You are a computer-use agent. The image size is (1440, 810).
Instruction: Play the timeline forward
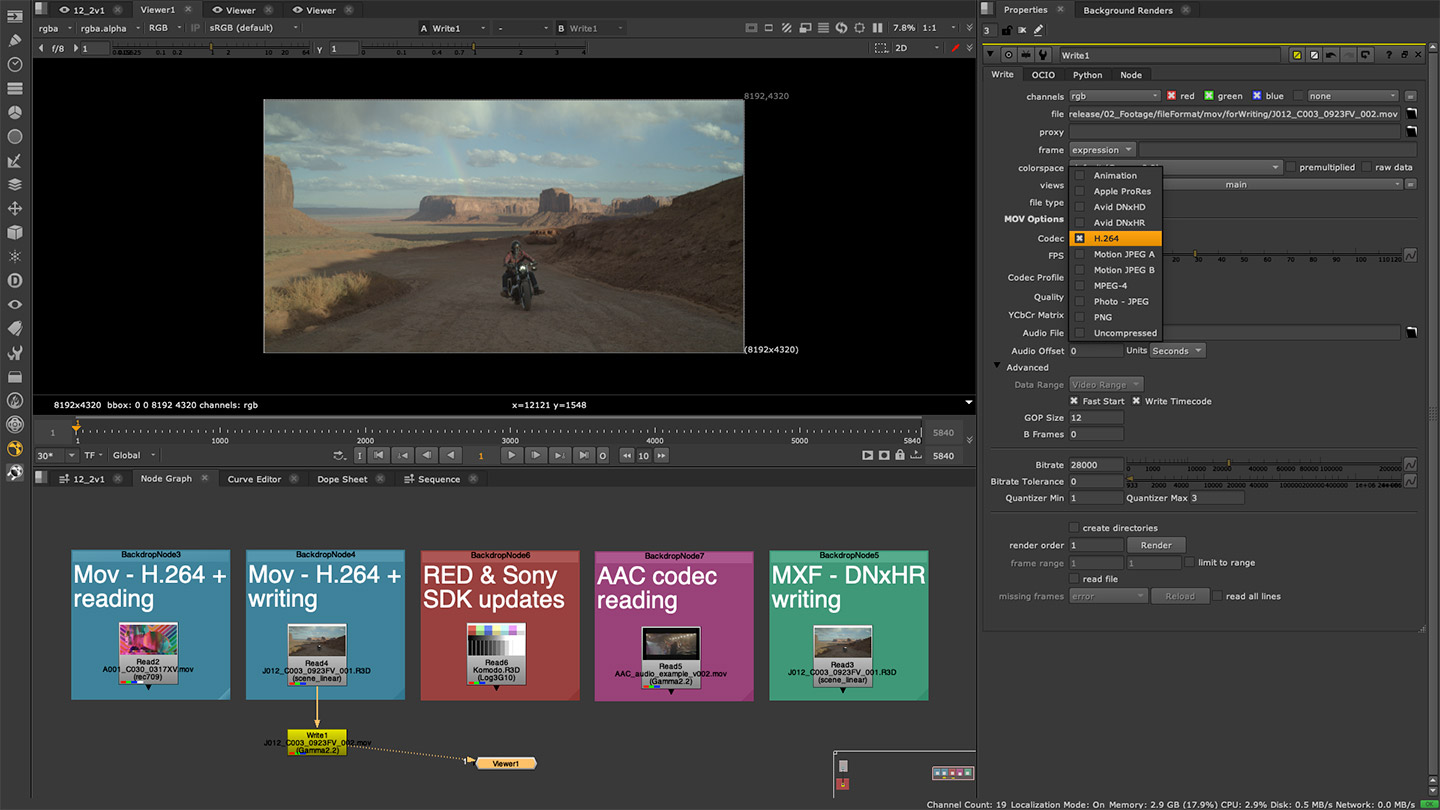(x=512, y=455)
